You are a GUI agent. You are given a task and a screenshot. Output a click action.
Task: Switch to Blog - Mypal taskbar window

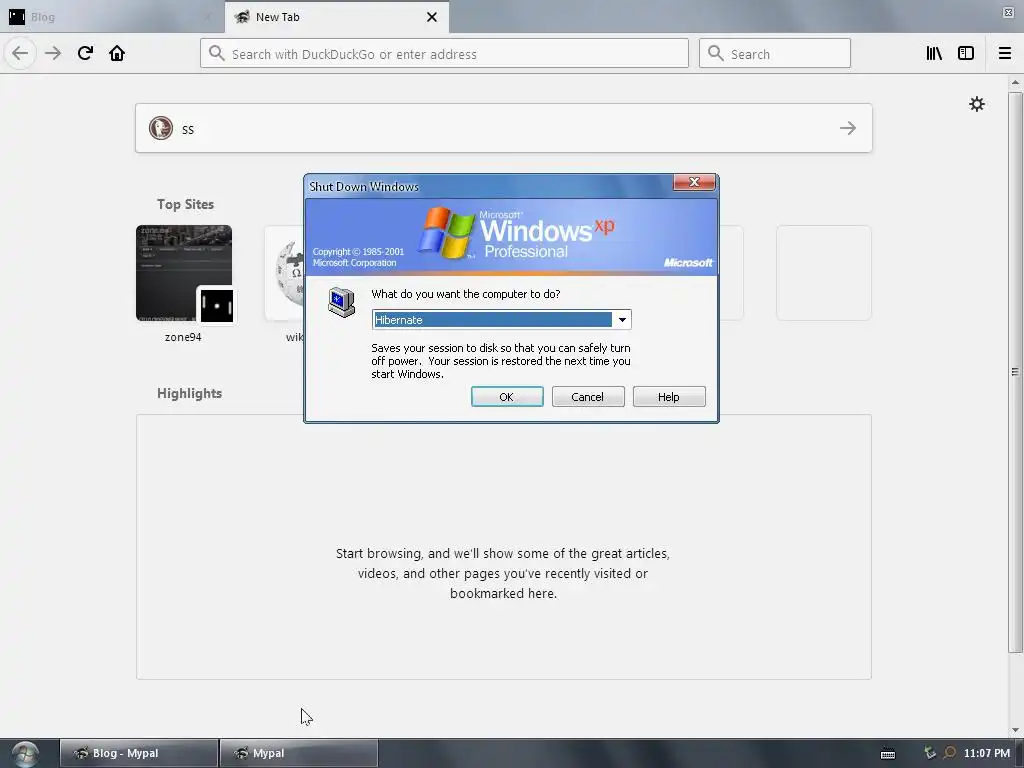[x=138, y=753]
